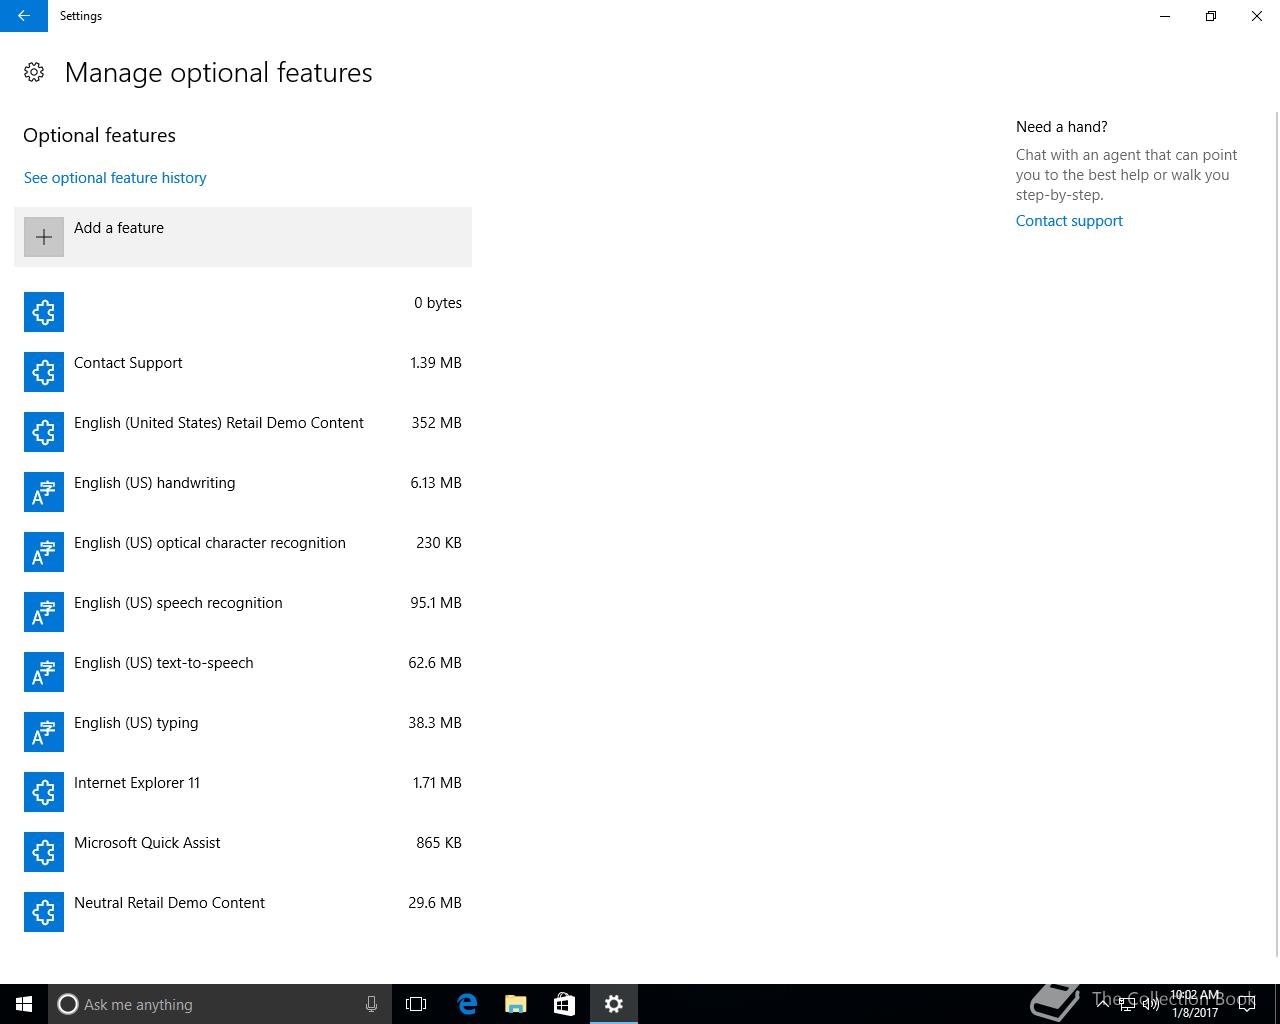Select Neutral Retail Demo Content entry
This screenshot has width=1280, height=1024.
tap(169, 903)
